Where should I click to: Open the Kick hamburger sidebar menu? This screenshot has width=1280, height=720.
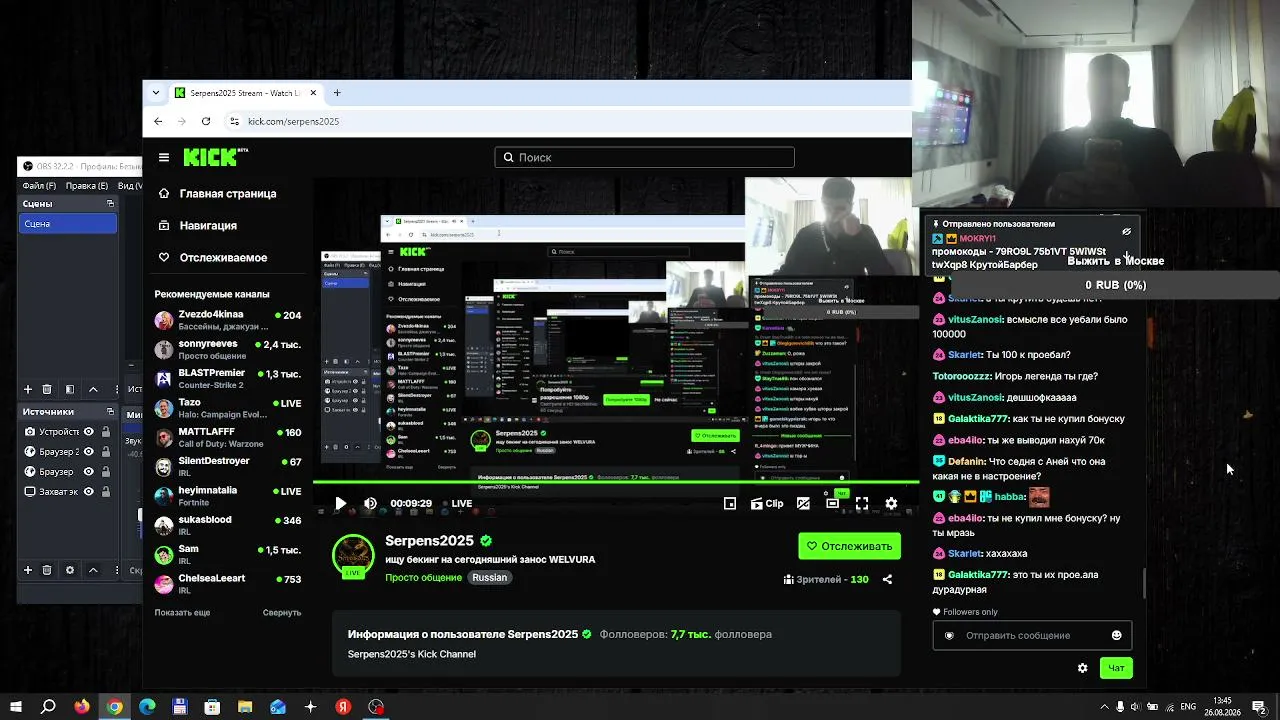point(164,157)
